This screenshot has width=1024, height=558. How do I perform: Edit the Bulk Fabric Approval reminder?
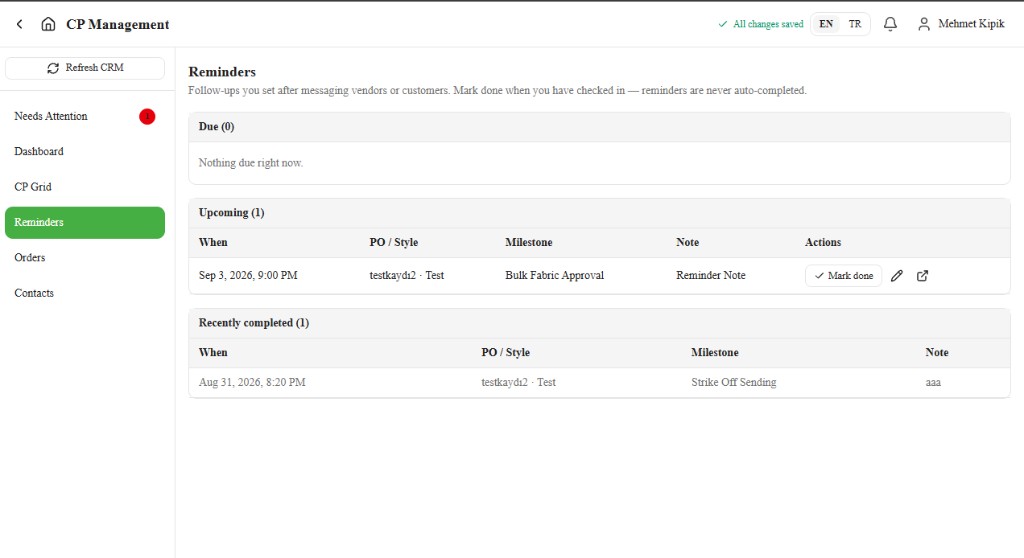click(x=897, y=276)
